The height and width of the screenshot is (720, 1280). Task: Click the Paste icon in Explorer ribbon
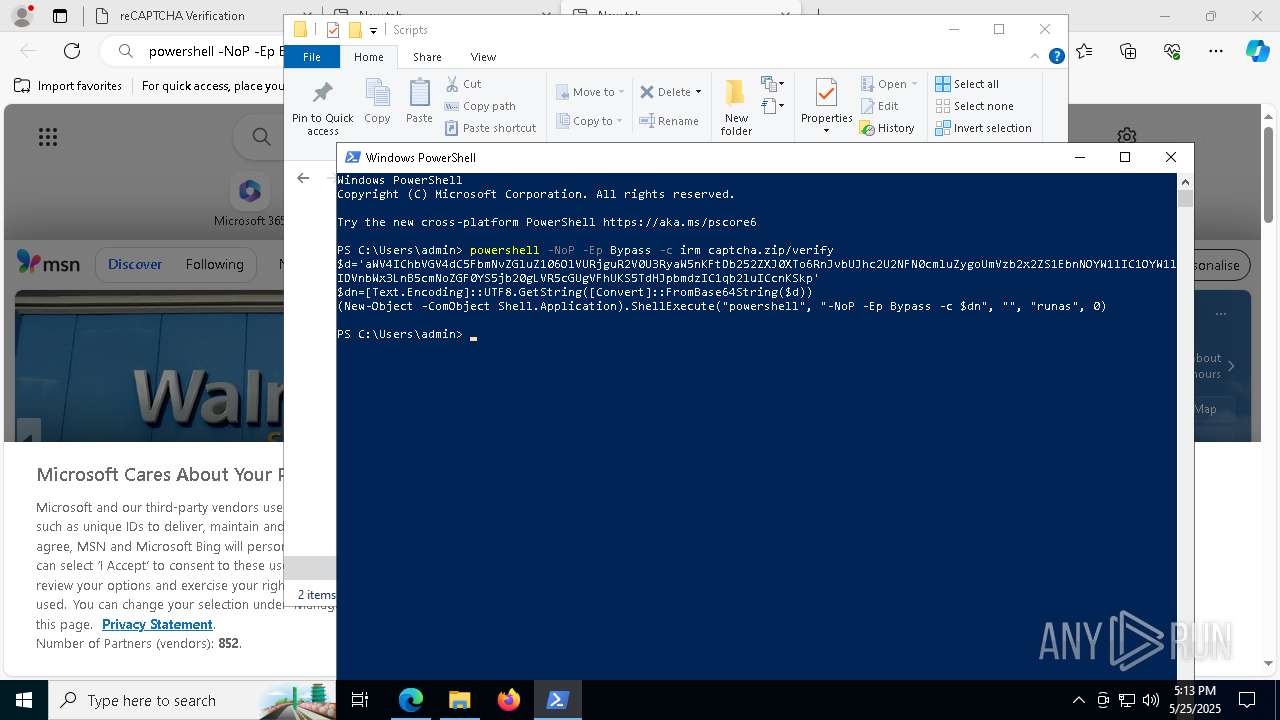click(419, 101)
